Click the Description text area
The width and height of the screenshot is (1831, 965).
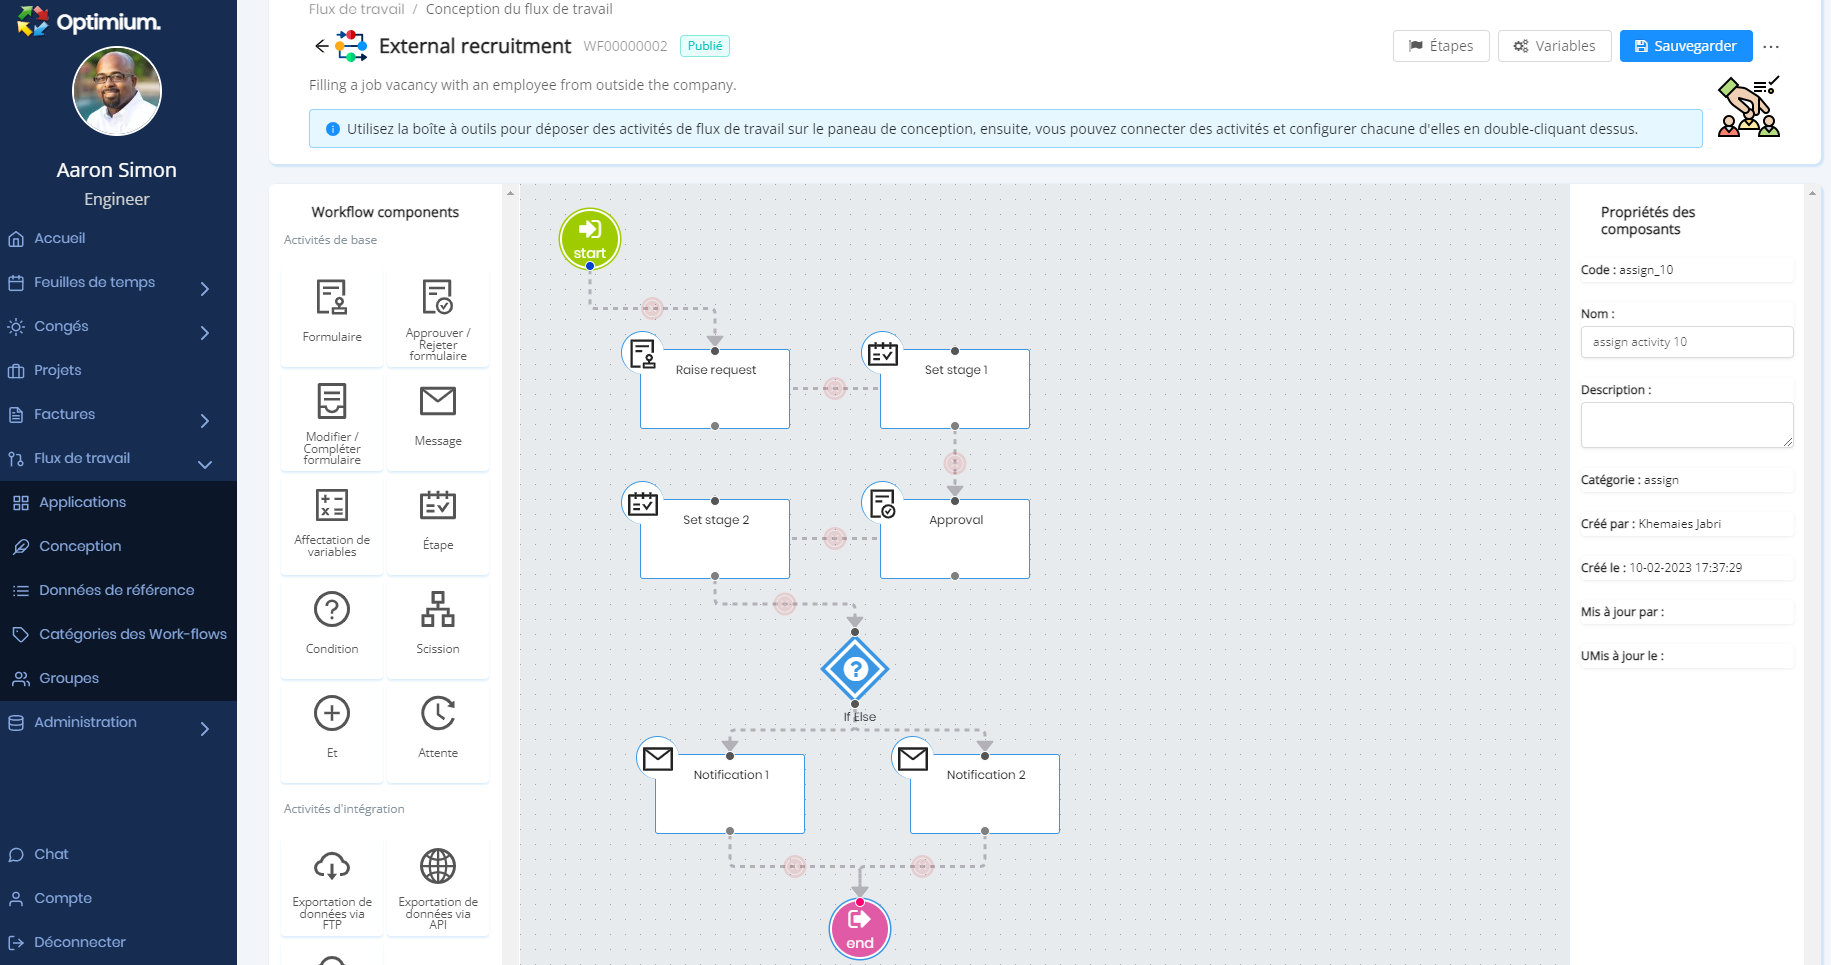tap(1686, 425)
